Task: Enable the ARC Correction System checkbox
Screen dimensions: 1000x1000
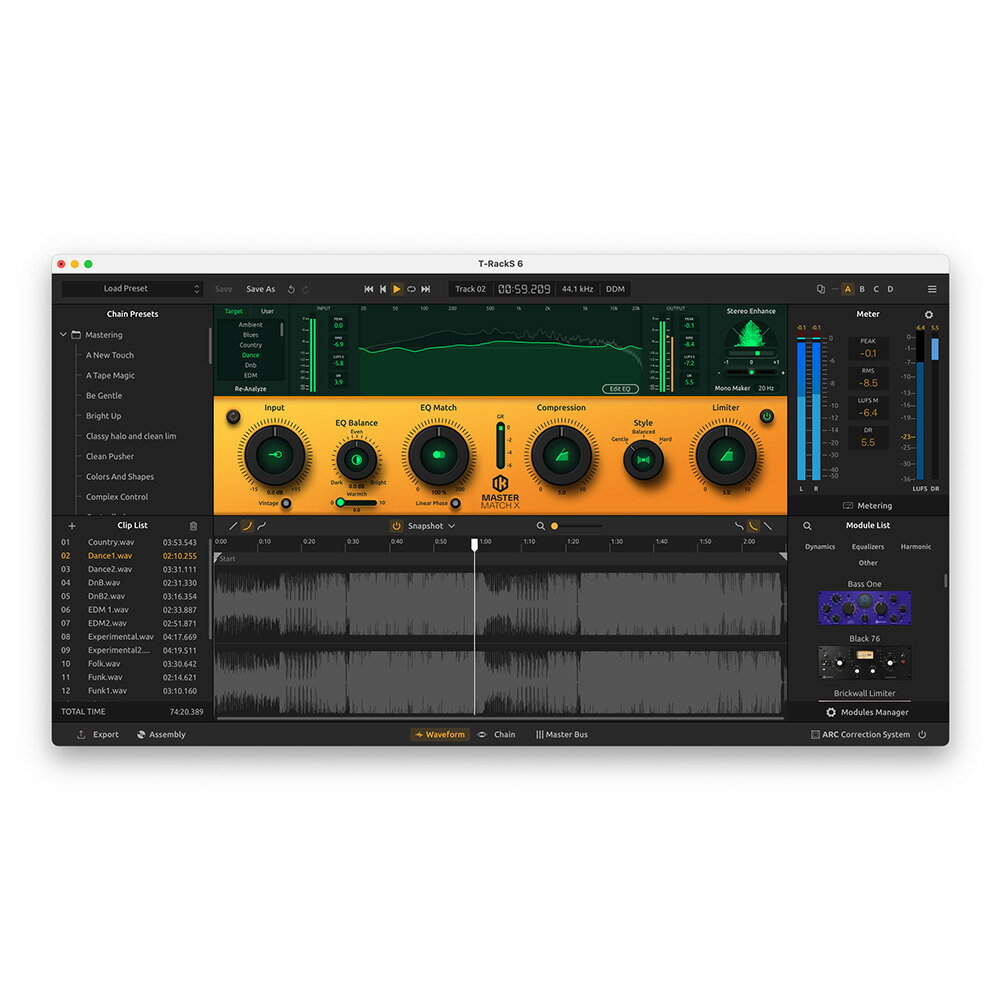Action: [816, 735]
